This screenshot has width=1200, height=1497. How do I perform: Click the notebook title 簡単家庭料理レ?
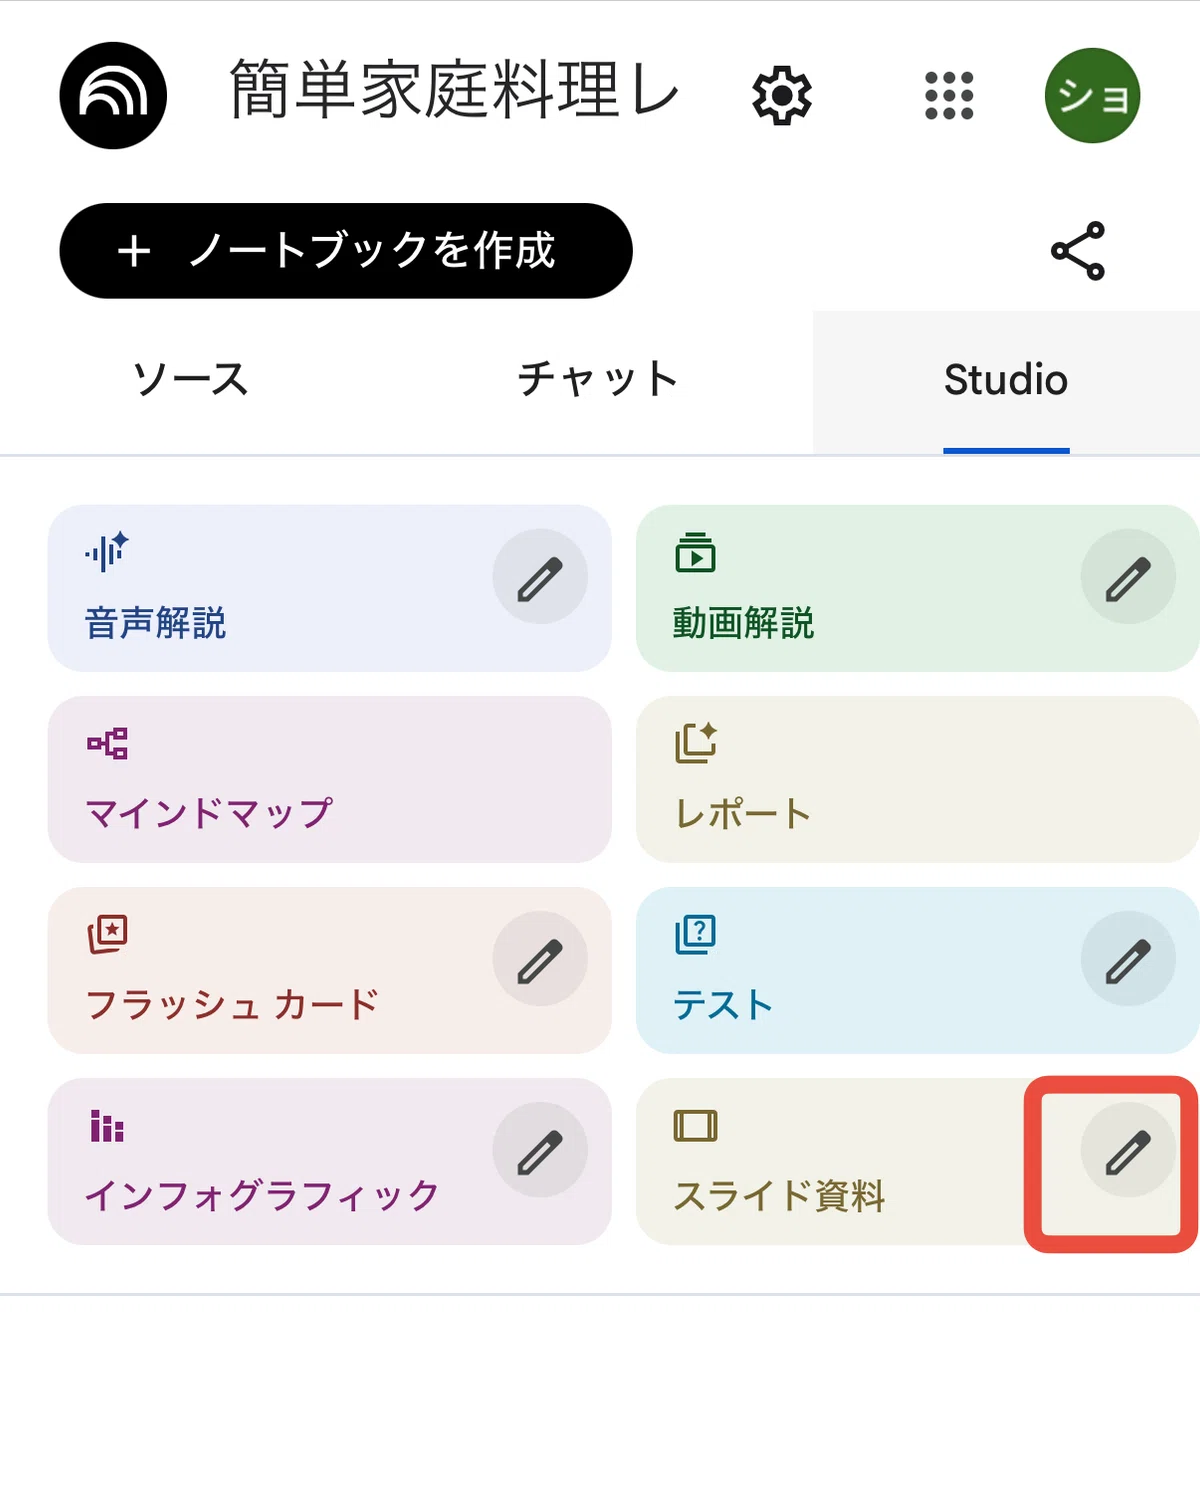(x=455, y=90)
